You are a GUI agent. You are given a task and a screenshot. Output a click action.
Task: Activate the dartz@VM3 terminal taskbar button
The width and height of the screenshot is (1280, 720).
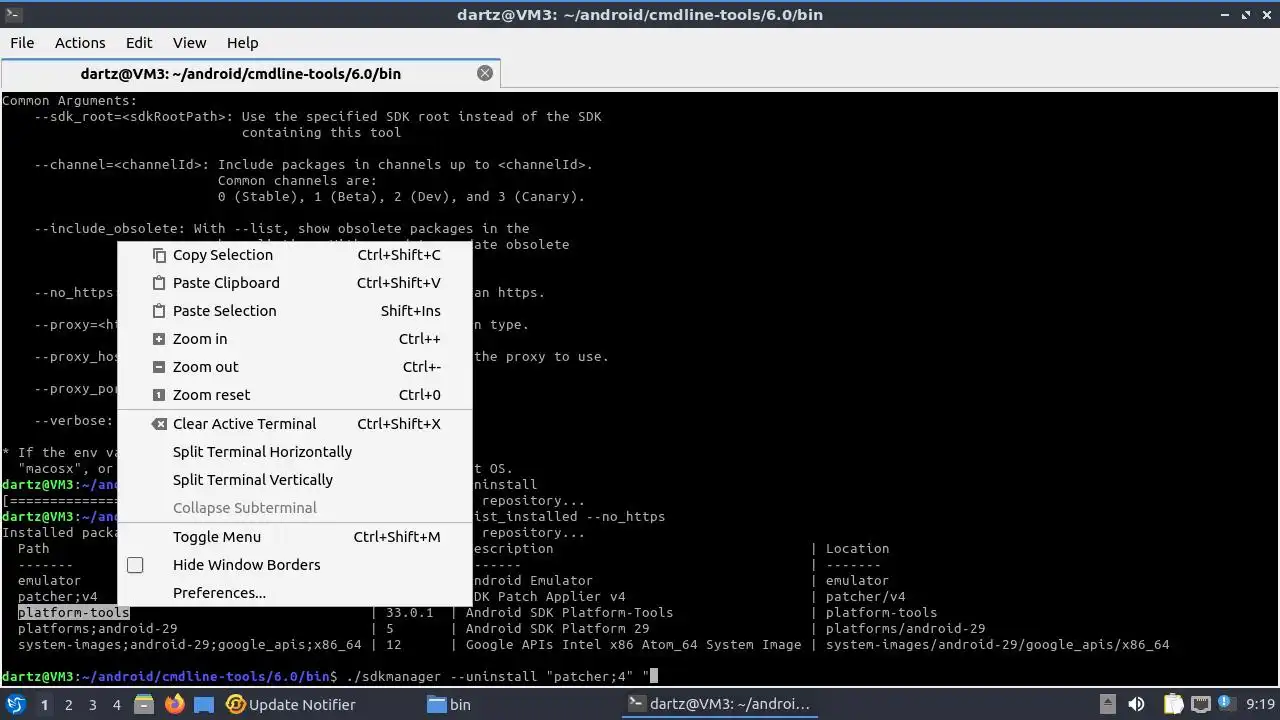(x=720, y=704)
